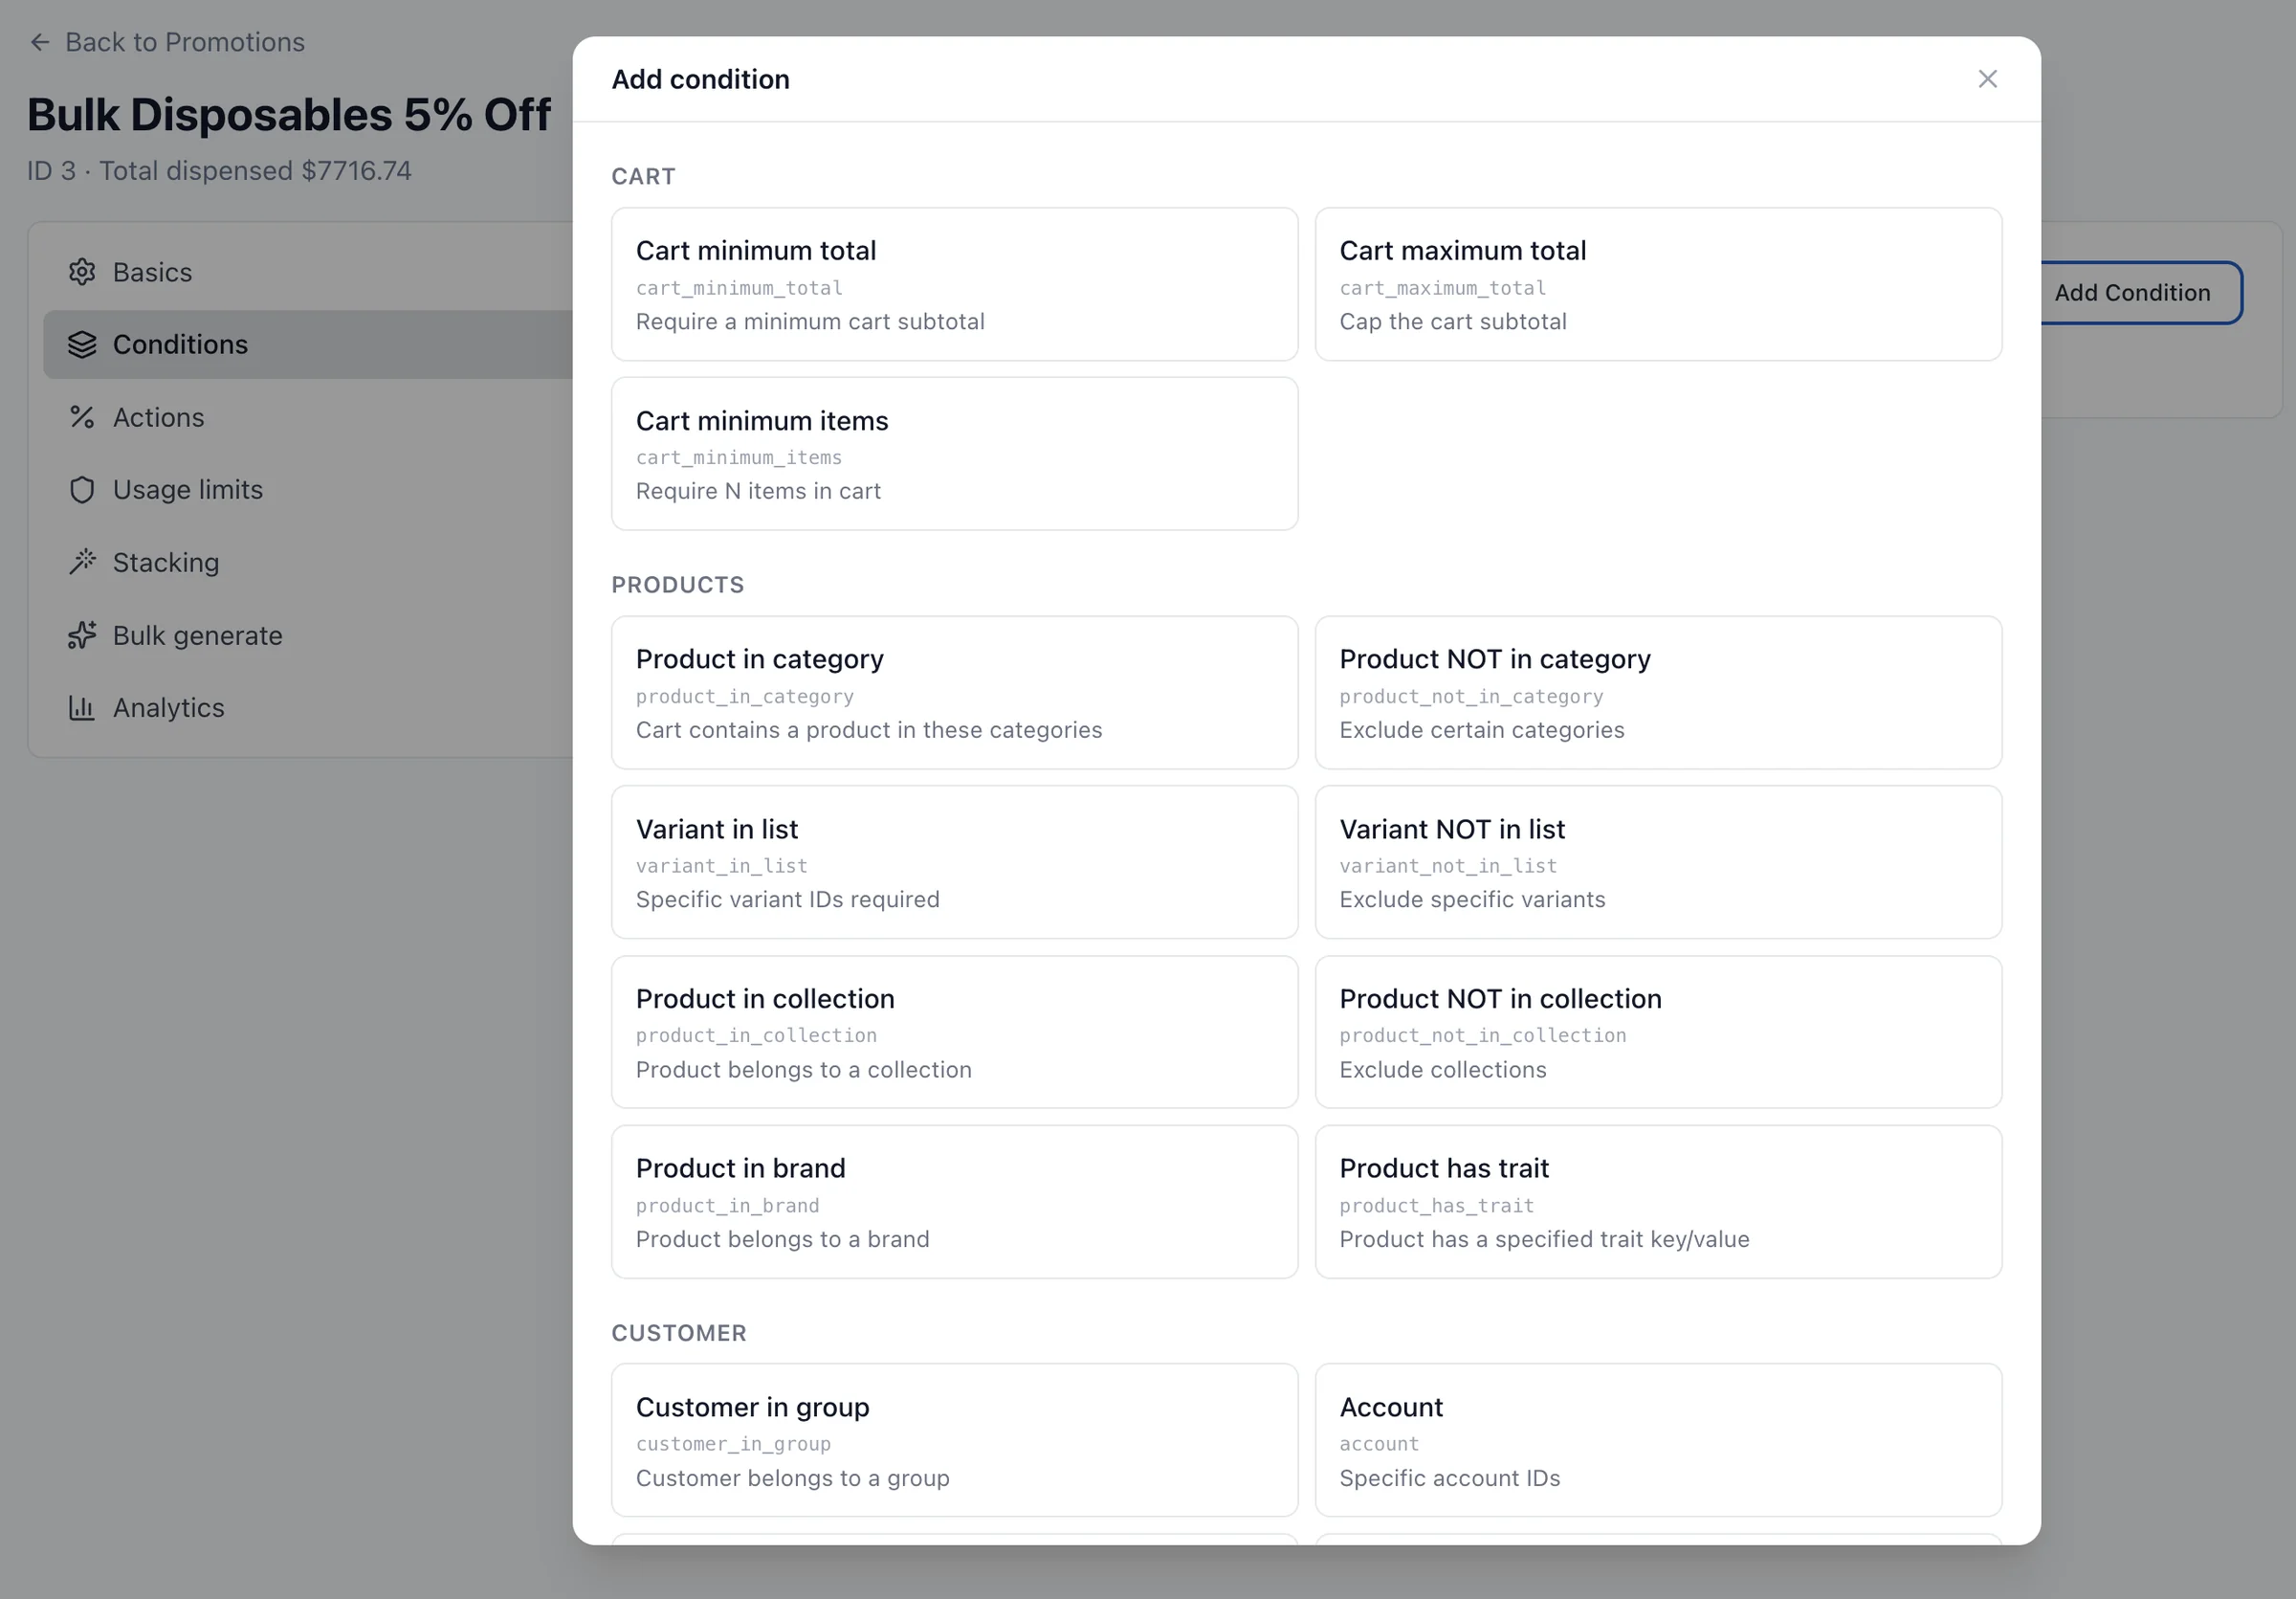Choose the Variant in list condition
The height and width of the screenshot is (1599, 2296).
point(954,862)
